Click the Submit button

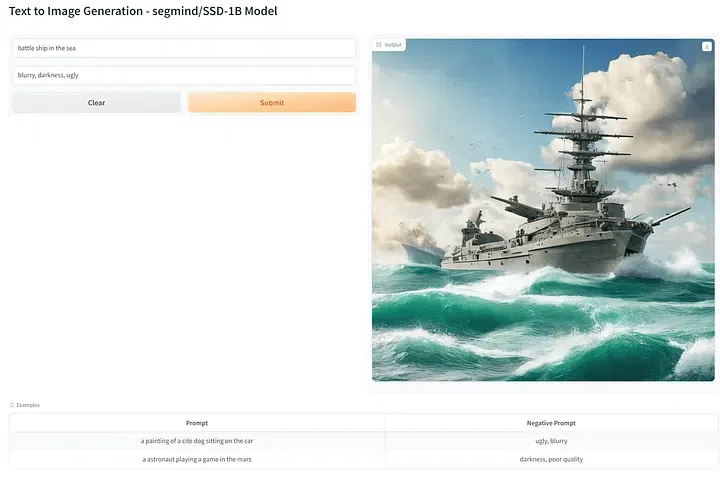[x=272, y=102]
